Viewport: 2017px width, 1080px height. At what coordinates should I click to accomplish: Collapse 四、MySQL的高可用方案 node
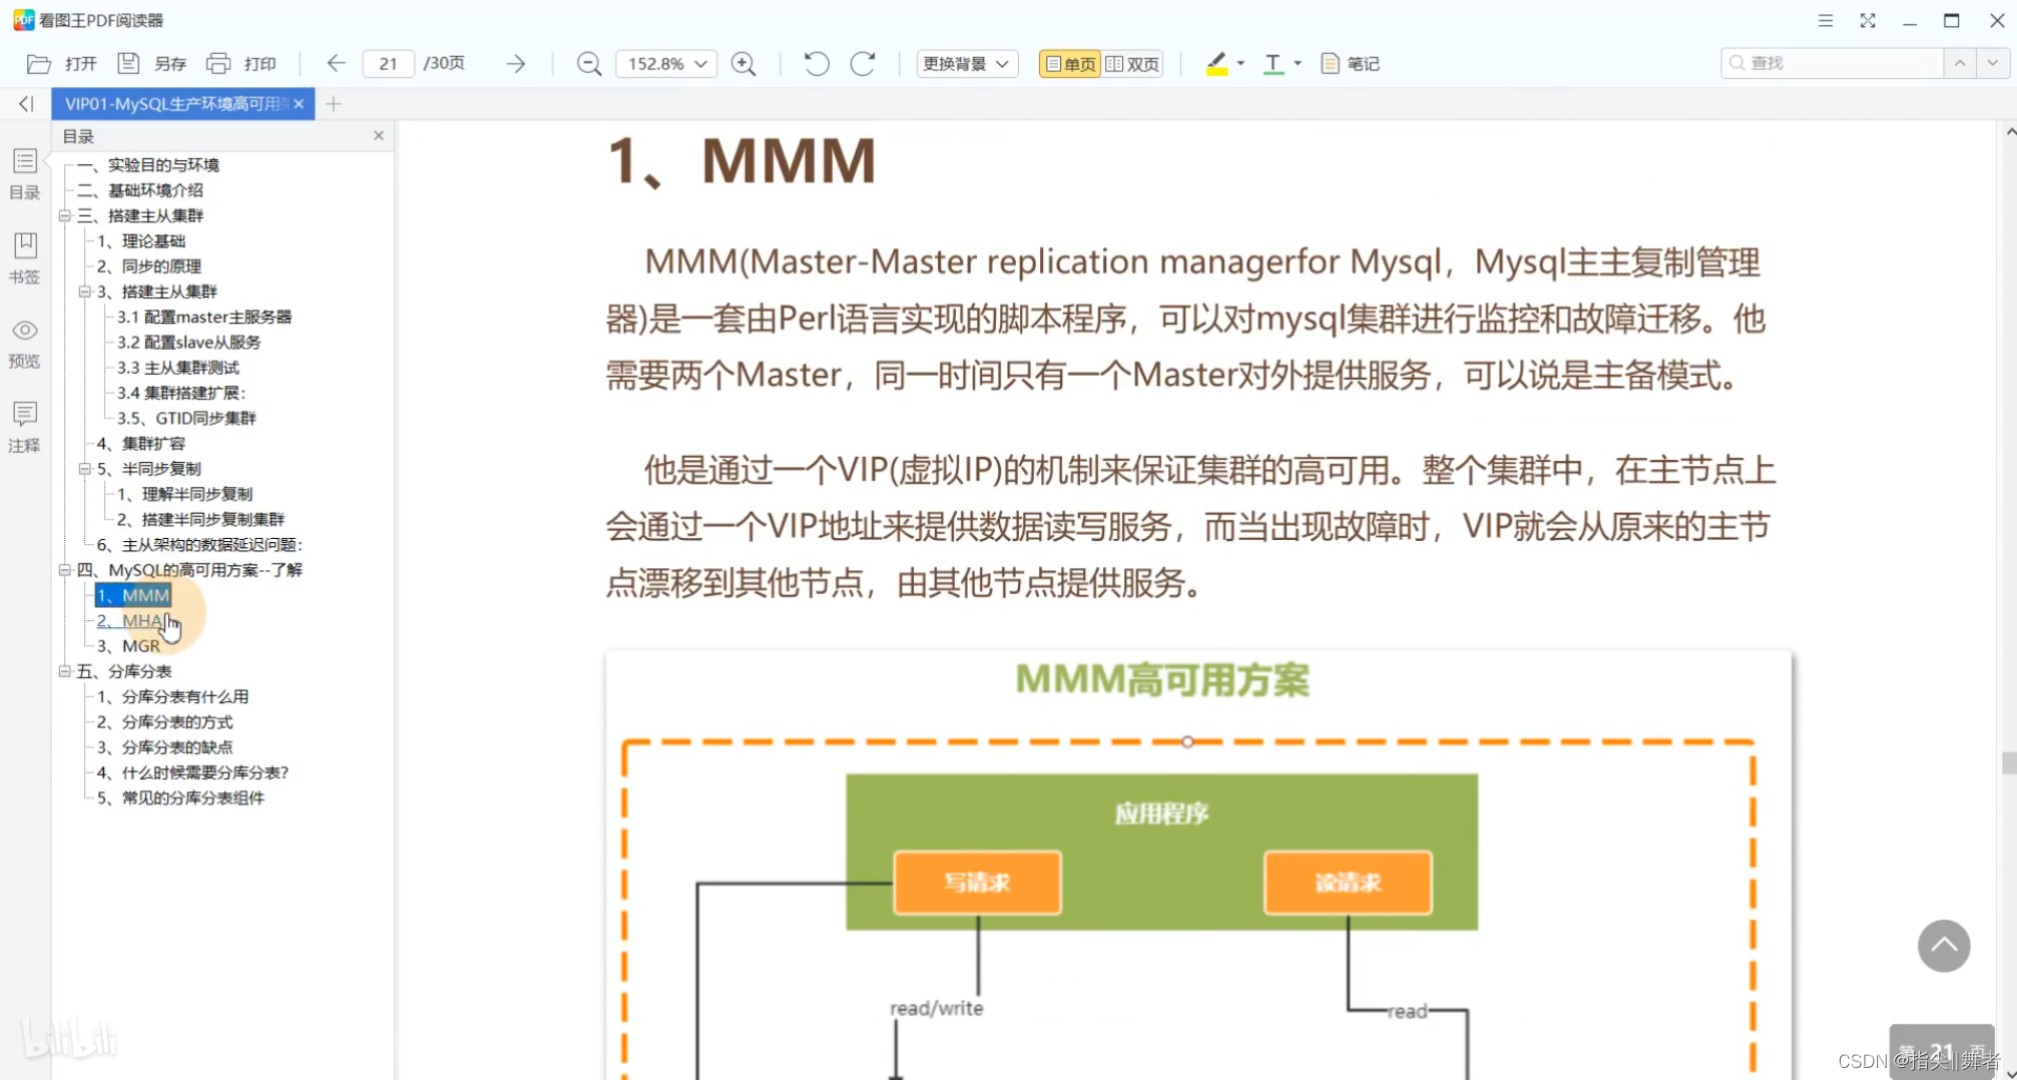pos(65,570)
